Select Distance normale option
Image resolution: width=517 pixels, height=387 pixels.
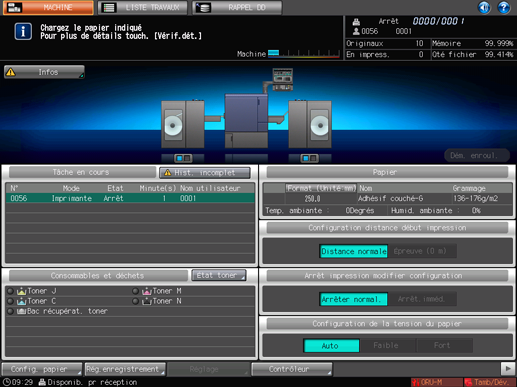354,251
